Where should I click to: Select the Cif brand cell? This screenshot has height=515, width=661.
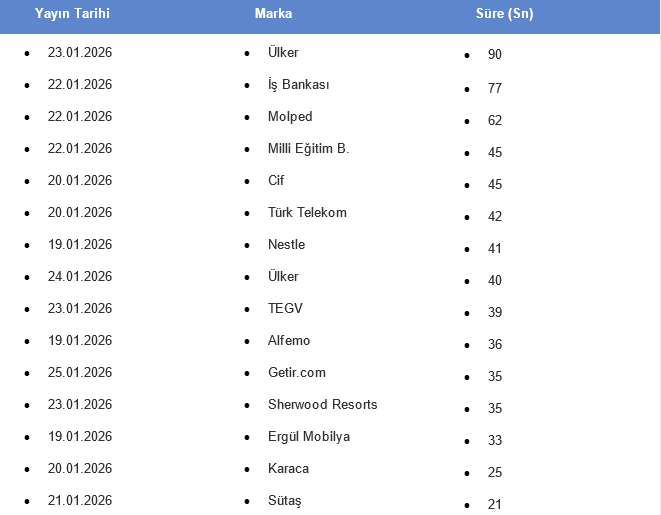pyautogui.click(x=276, y=181)
